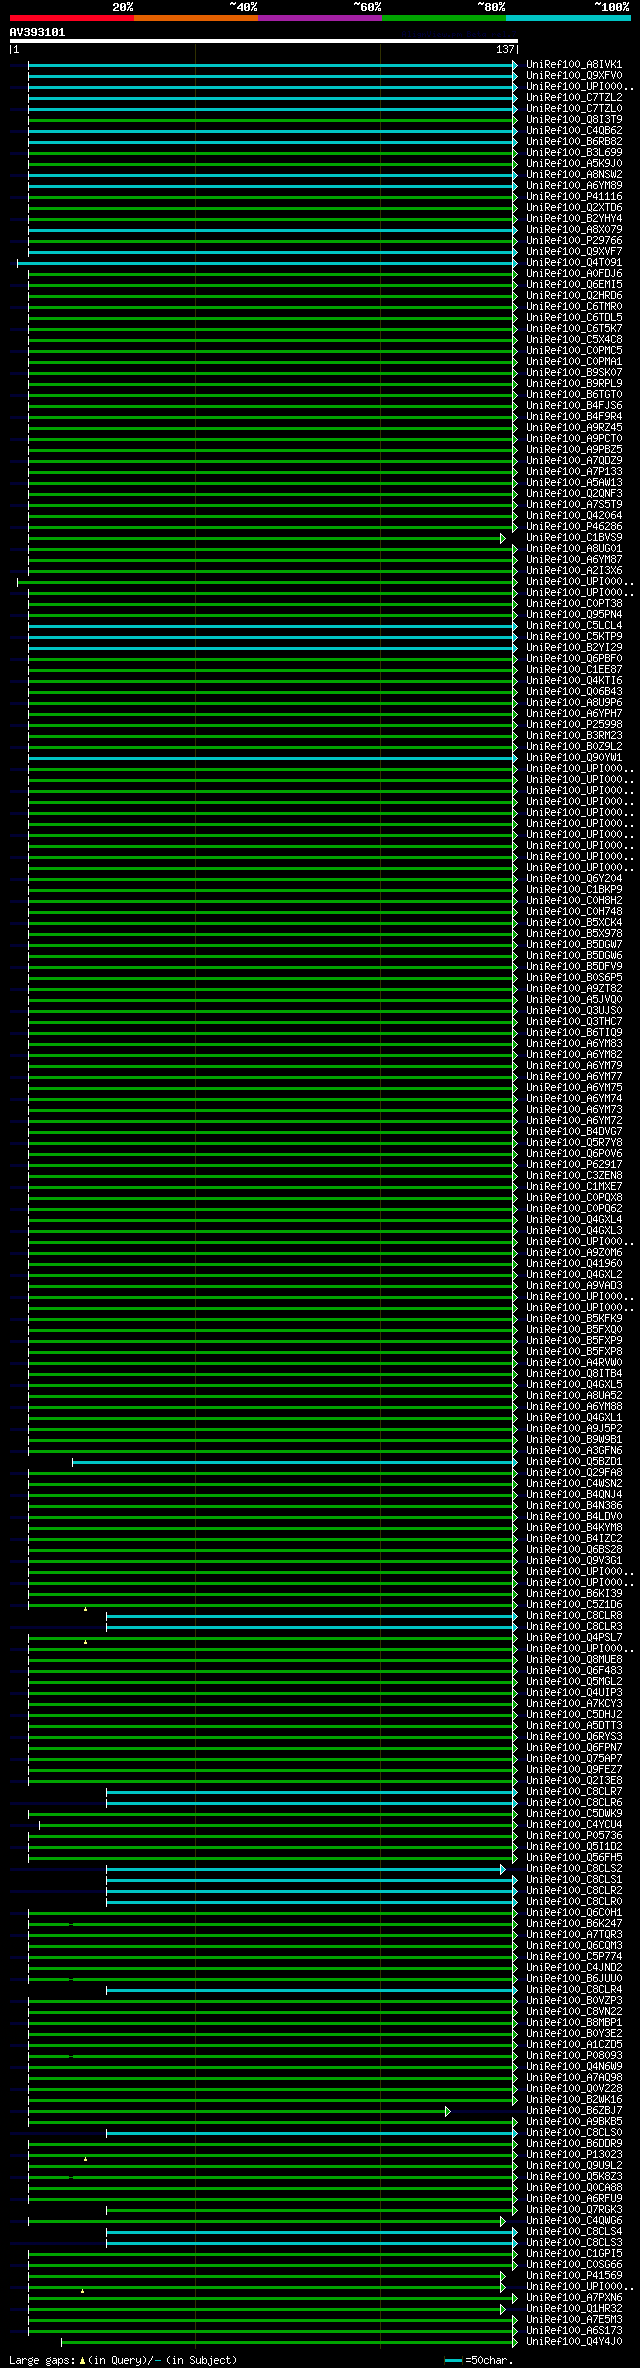Click hit label UniRef100_A7KCY3
This screenshot has width=640, height=2368.
coord(574,1704)
